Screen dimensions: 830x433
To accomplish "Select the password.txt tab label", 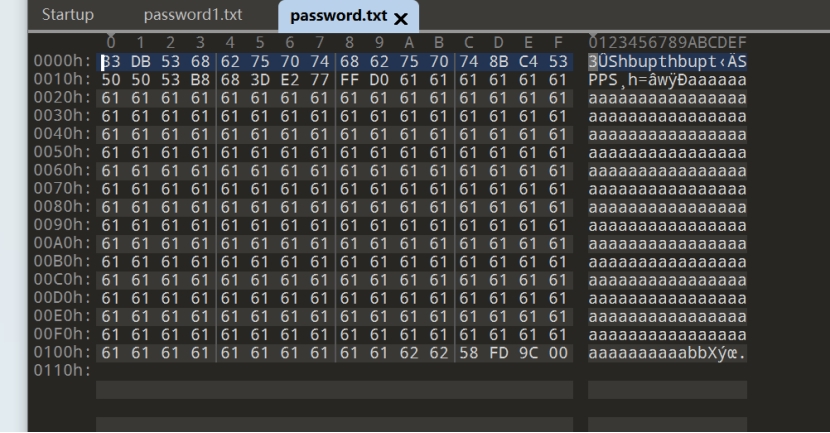I will tap(337, 16).
